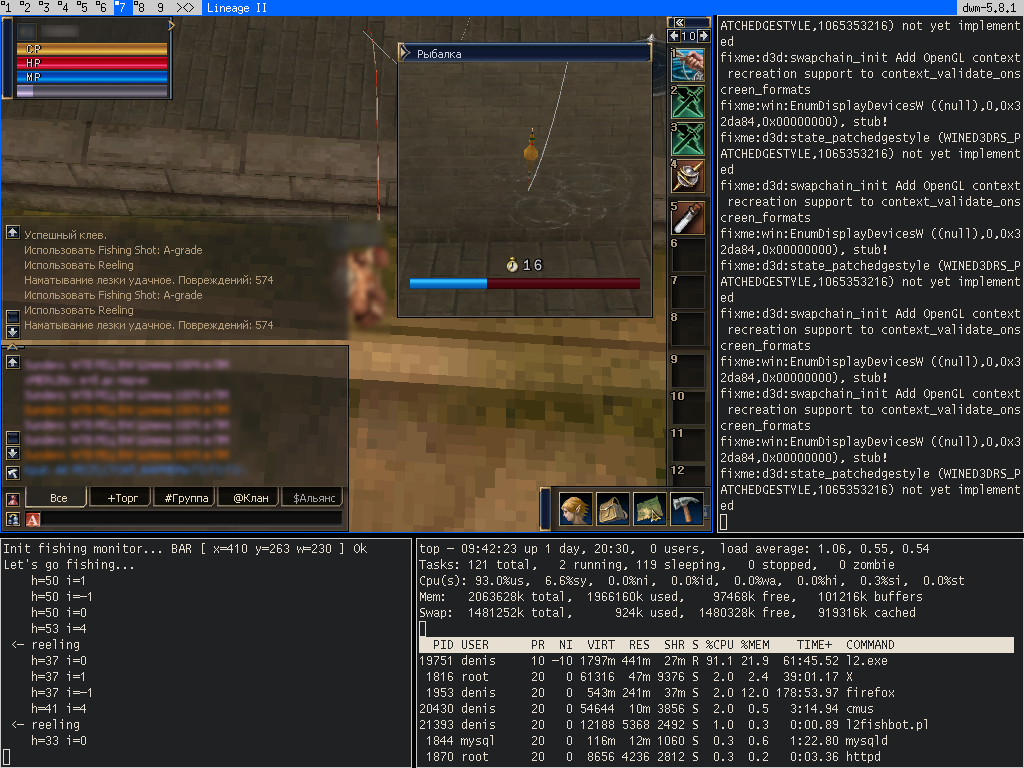Open the world map icon
The height and width of the screenshot is (768, 1024).
click(x=650, y=509)
